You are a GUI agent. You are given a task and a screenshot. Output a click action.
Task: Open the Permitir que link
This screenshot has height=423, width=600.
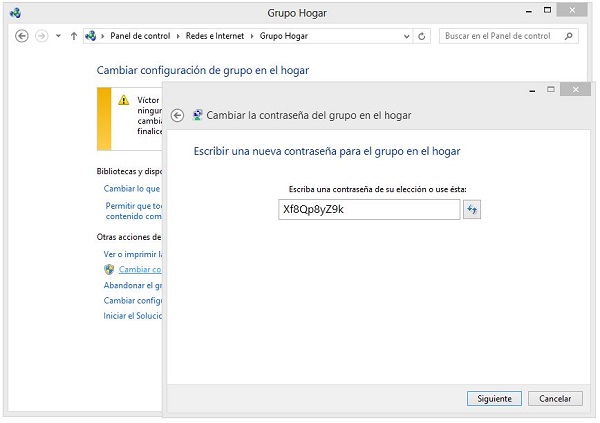(x=134, y=211)
